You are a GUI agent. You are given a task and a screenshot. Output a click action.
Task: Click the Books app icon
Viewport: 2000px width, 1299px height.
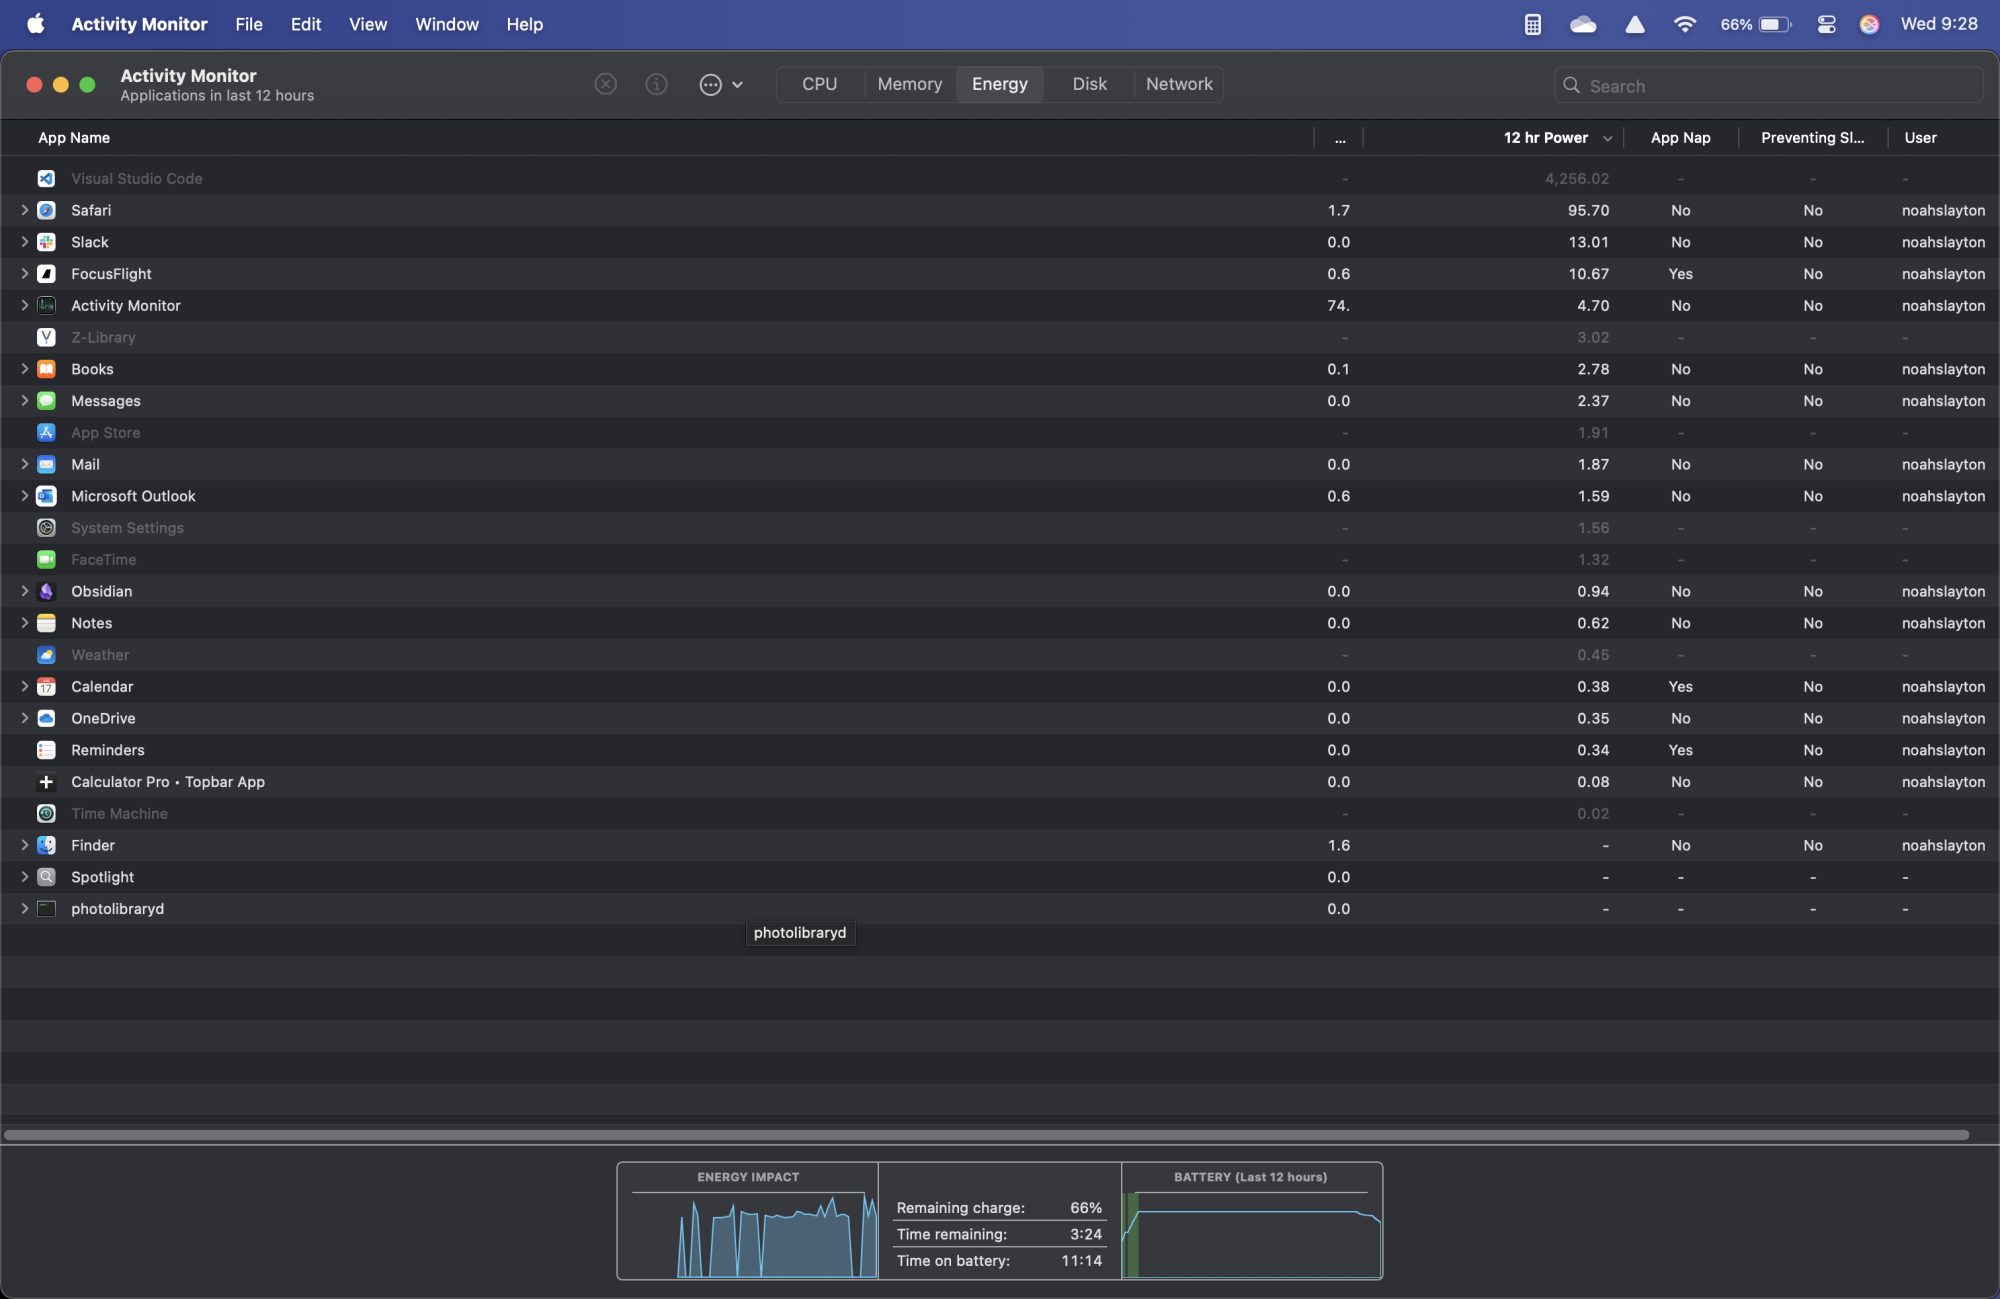pyautogui.click(x=46, y=369)
